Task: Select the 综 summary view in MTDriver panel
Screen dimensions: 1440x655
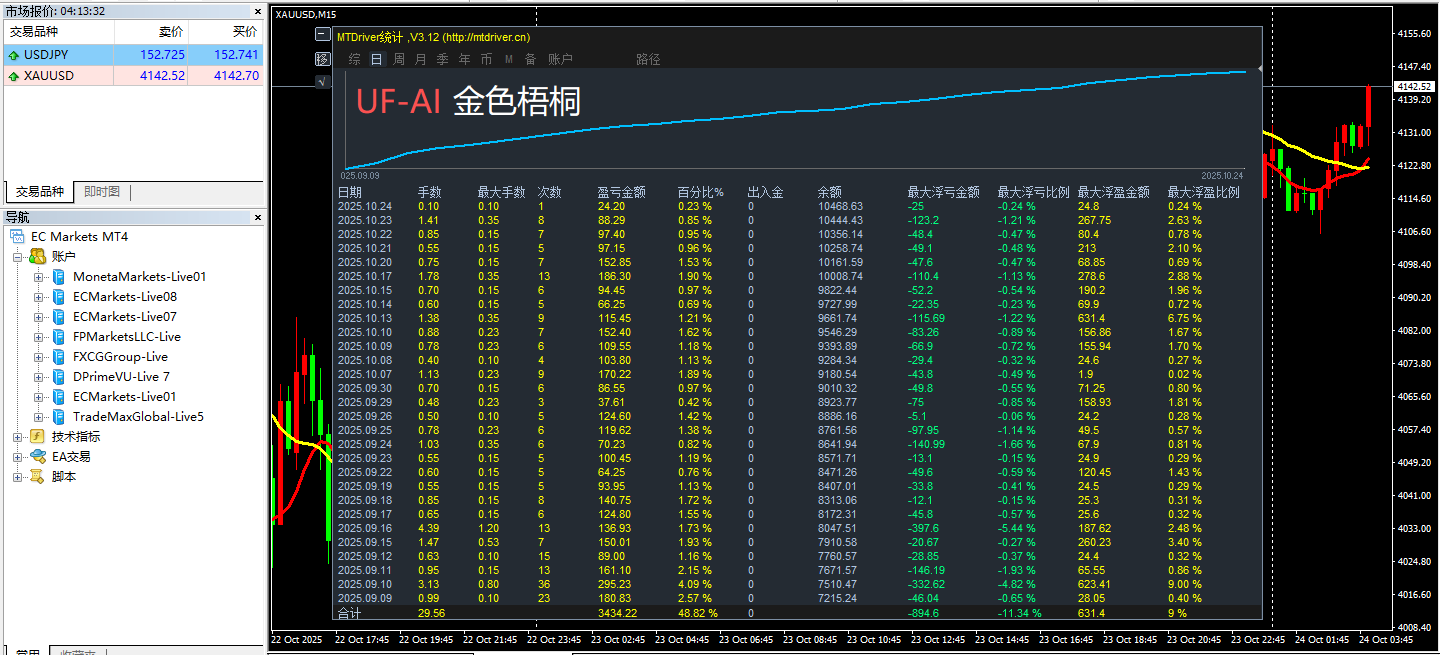Action: 355,58
